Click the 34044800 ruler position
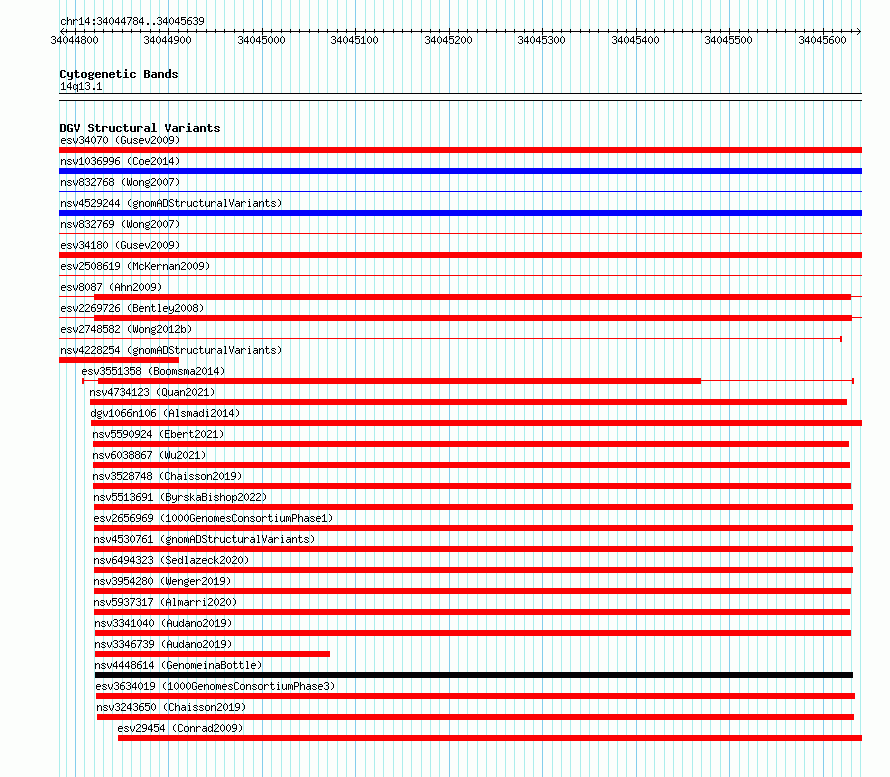The height and width of the screenshot is (777, 890). pyautogui.click(x=74, y=40)
